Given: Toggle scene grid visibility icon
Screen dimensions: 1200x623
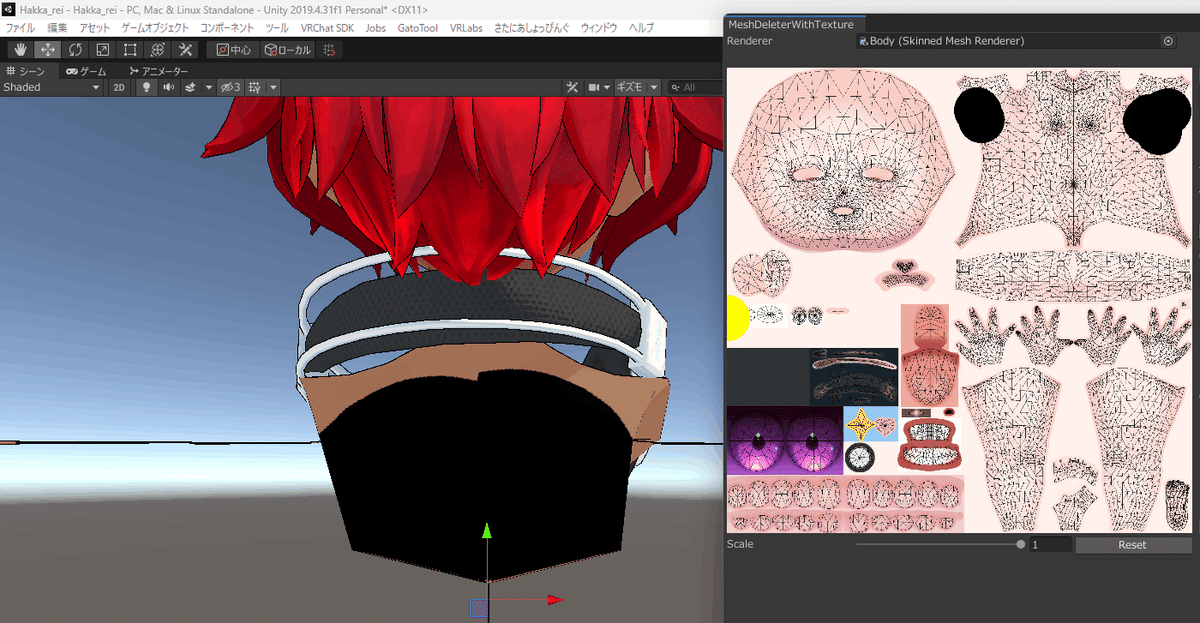Looking at the screenshot, I should coord(255,88).
